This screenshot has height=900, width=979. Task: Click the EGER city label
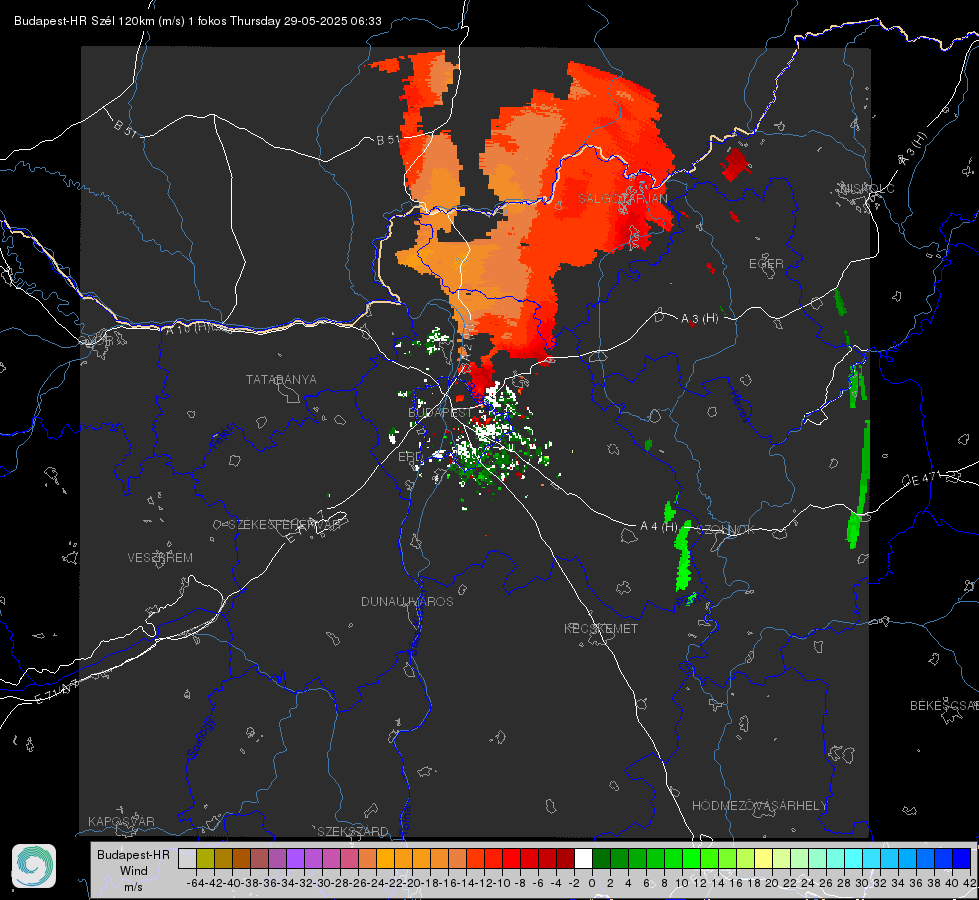pos(766,264)
